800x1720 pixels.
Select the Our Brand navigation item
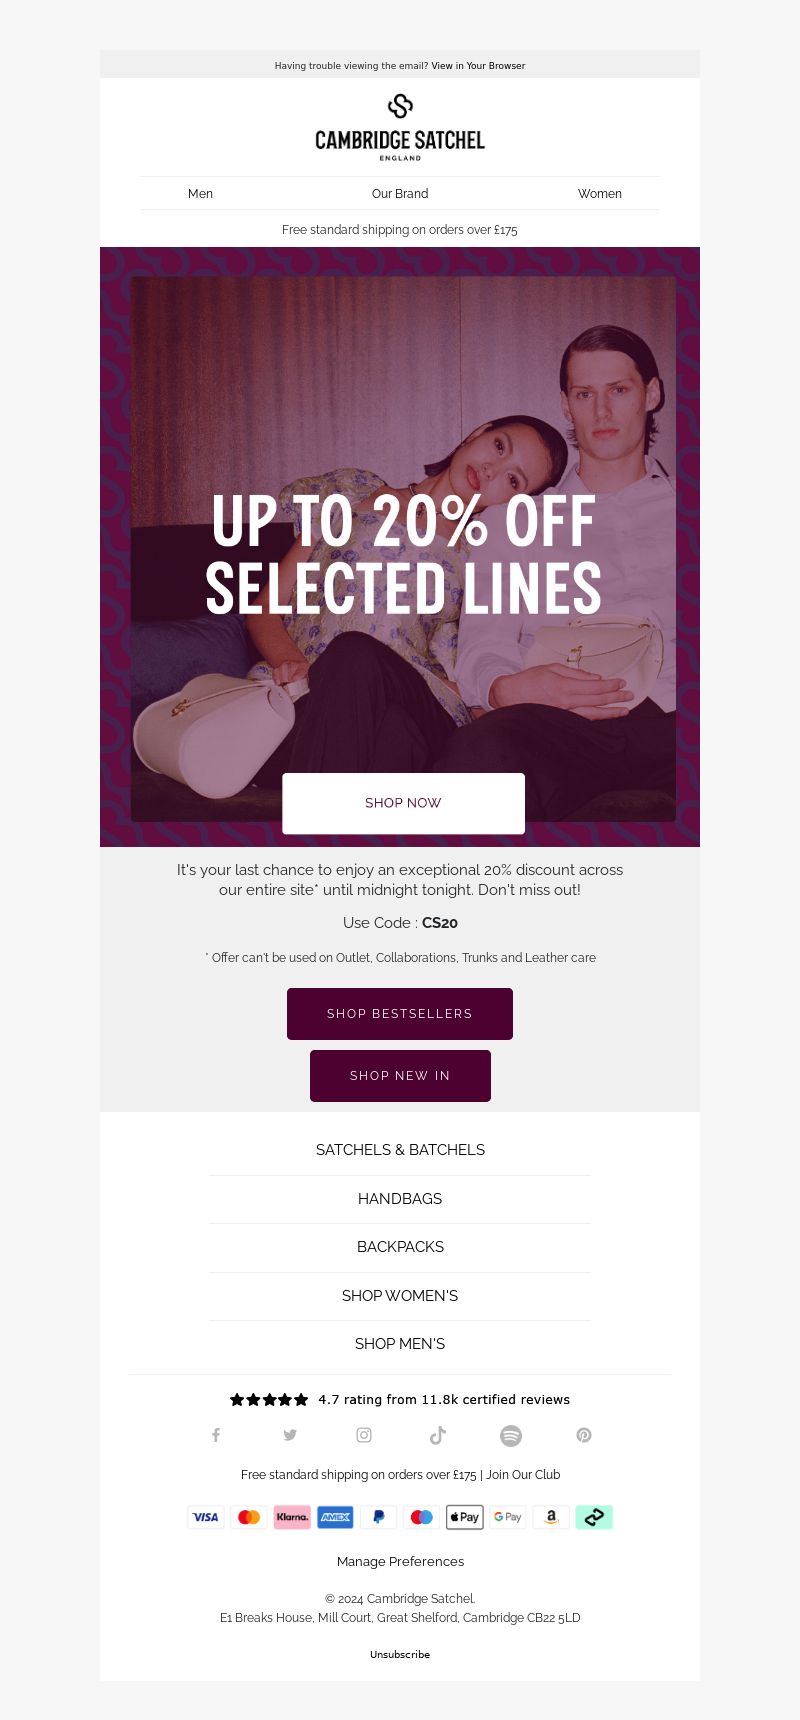(x=400, y=194)
